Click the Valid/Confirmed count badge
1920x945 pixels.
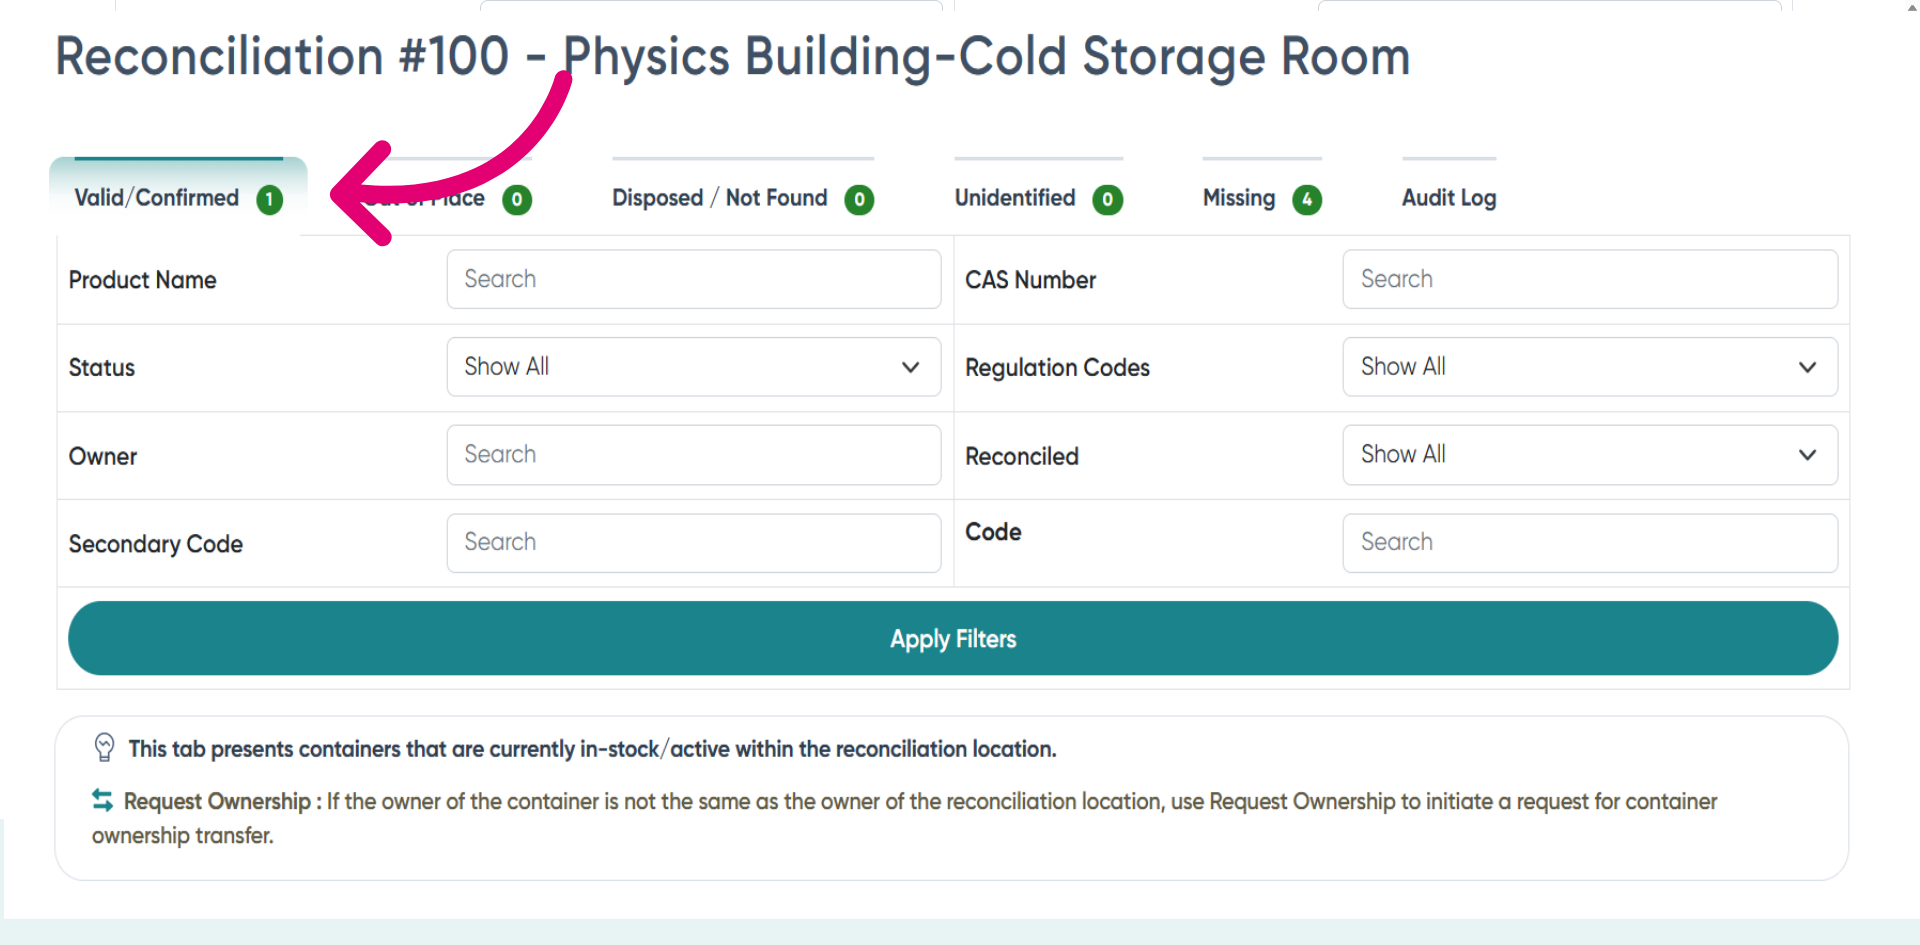click(x=269, y=200)
